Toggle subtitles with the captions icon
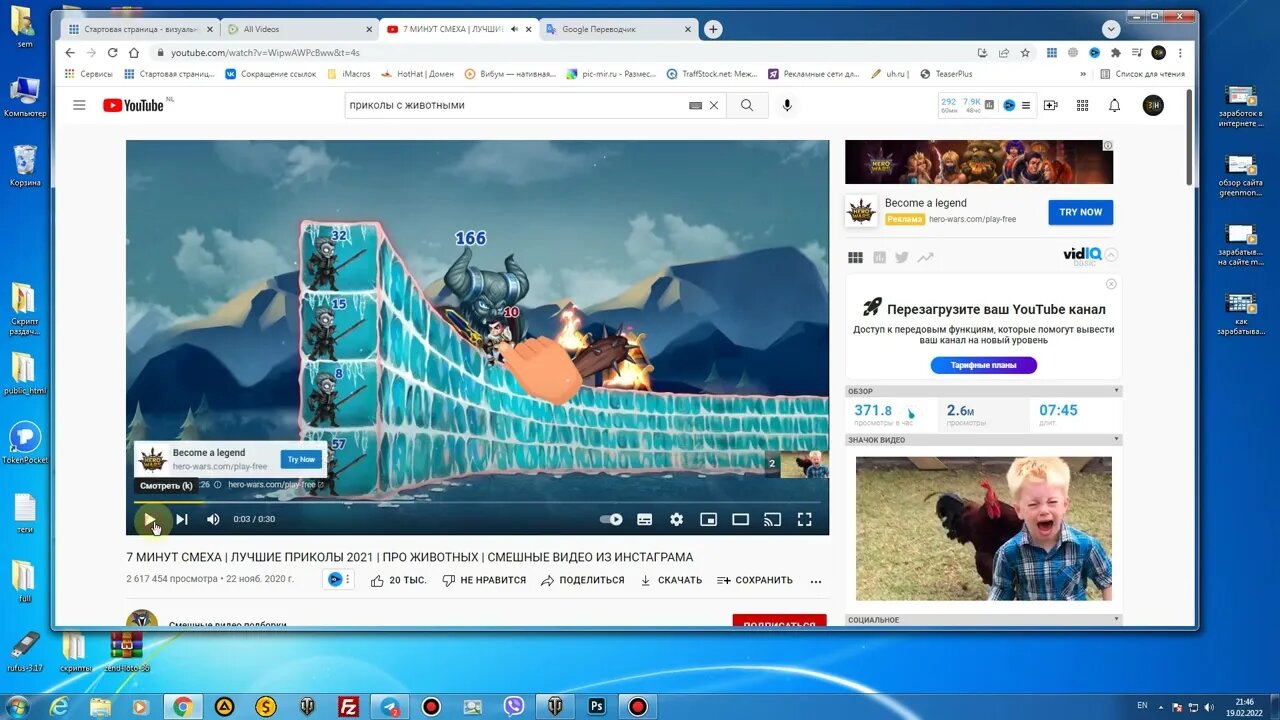1280x720 pixels. pyautogui.click(x=645, y=519)
